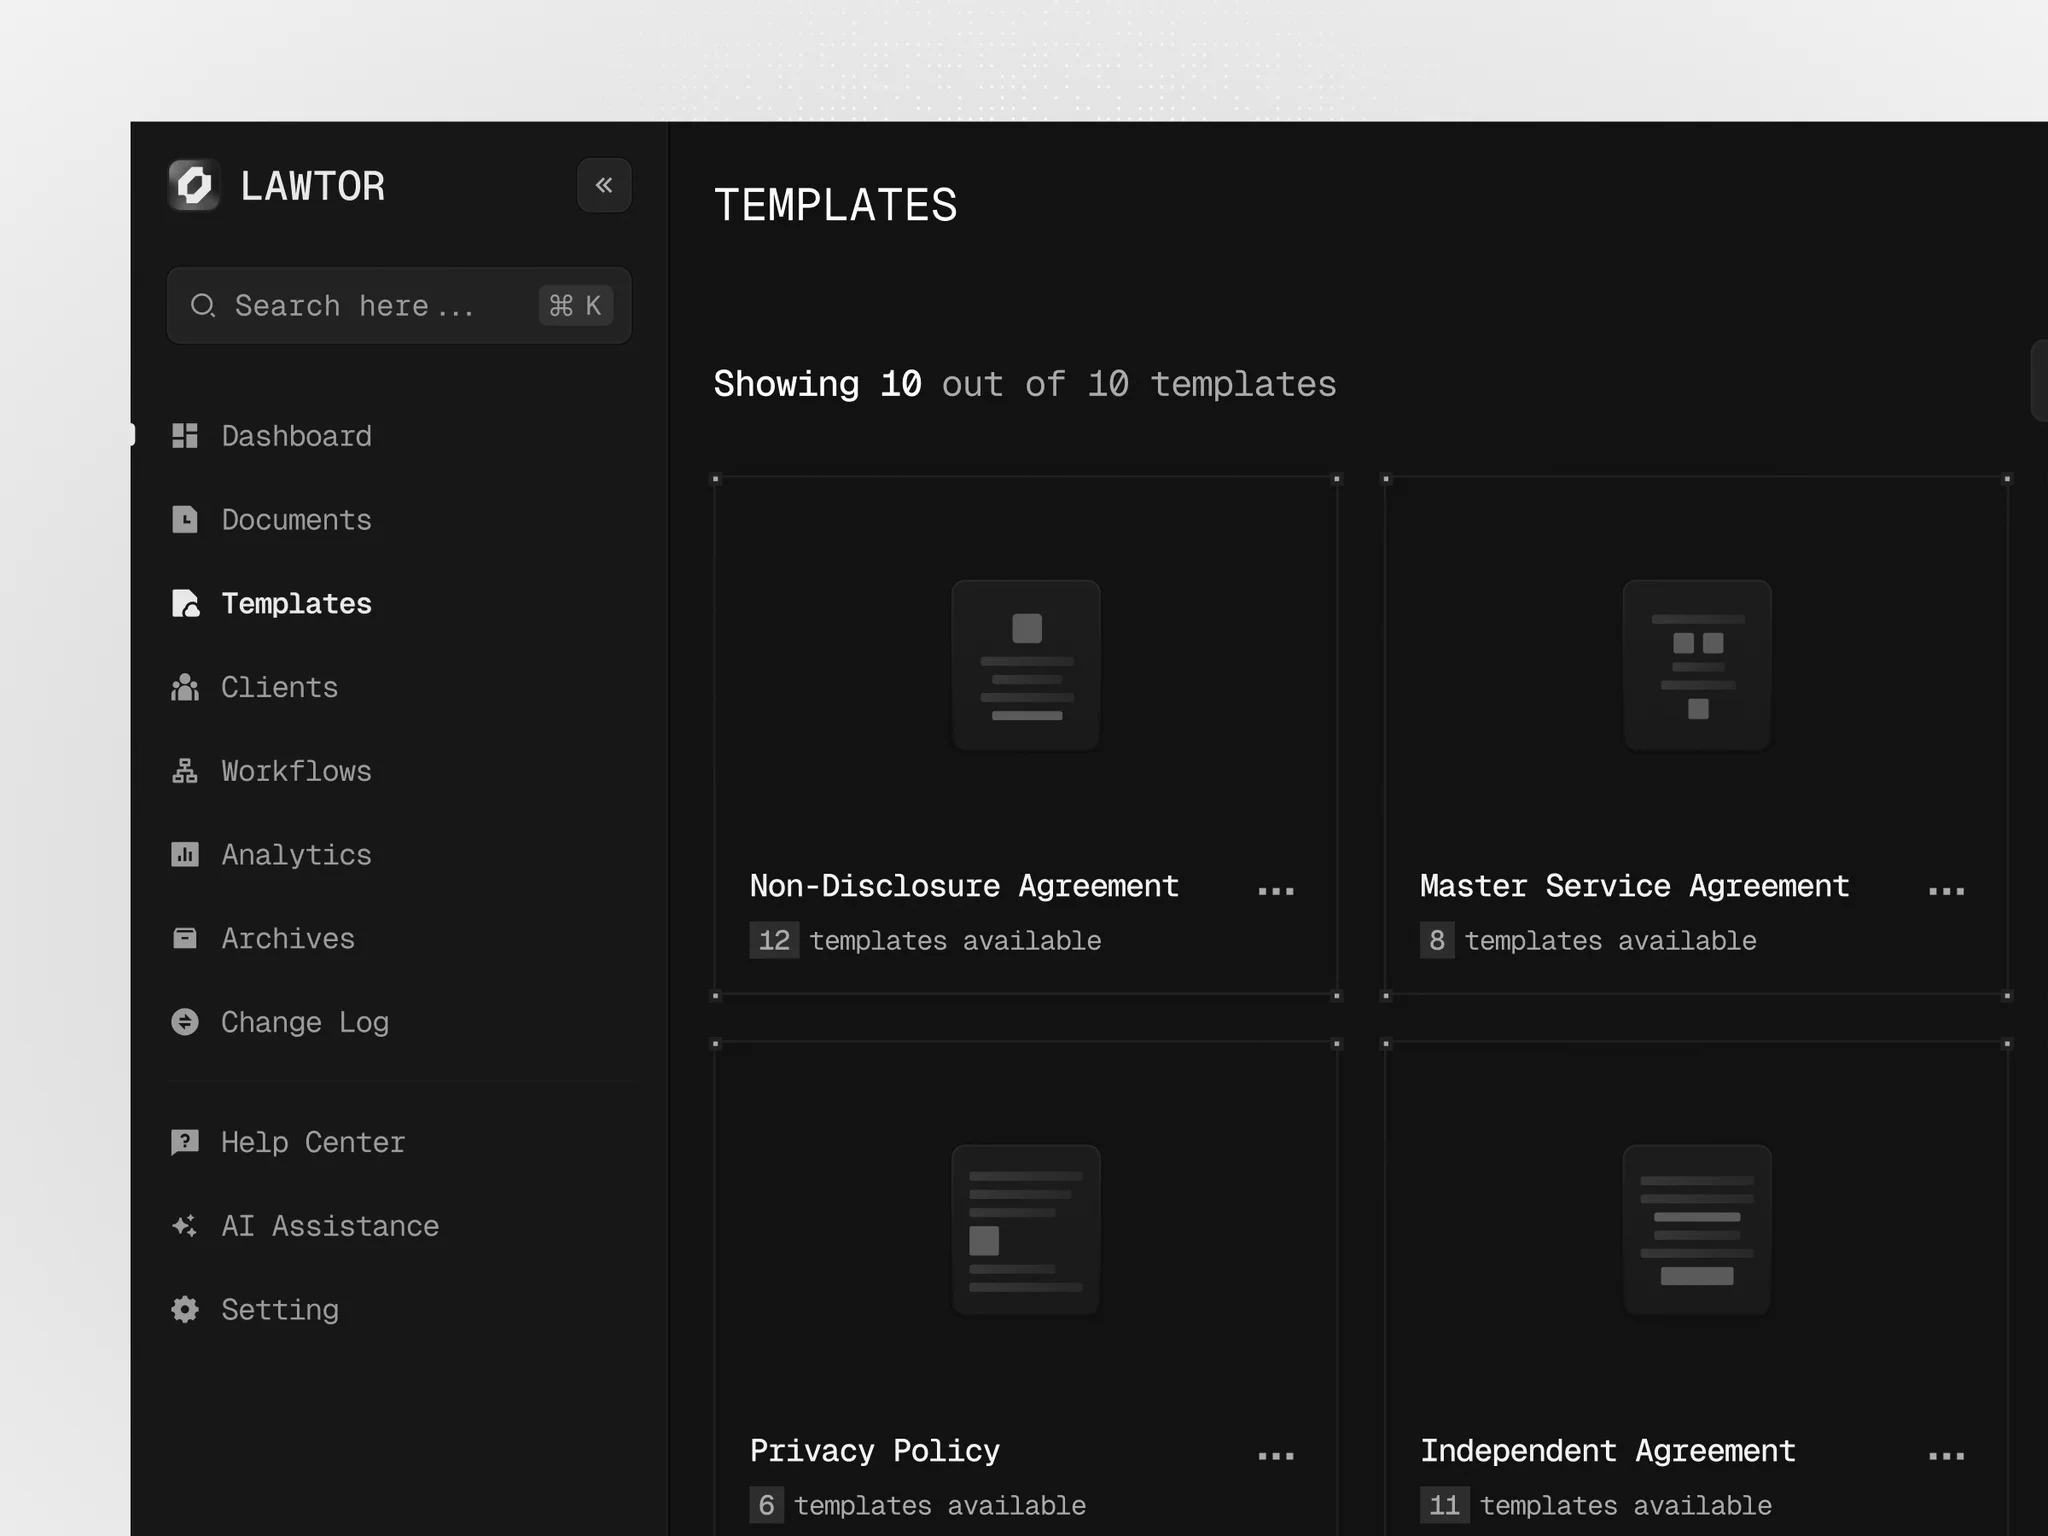Screen dimensions: 2048x1536
Task: Open Independent Agreement more options menu
Action: [x=1946, y=1456]
